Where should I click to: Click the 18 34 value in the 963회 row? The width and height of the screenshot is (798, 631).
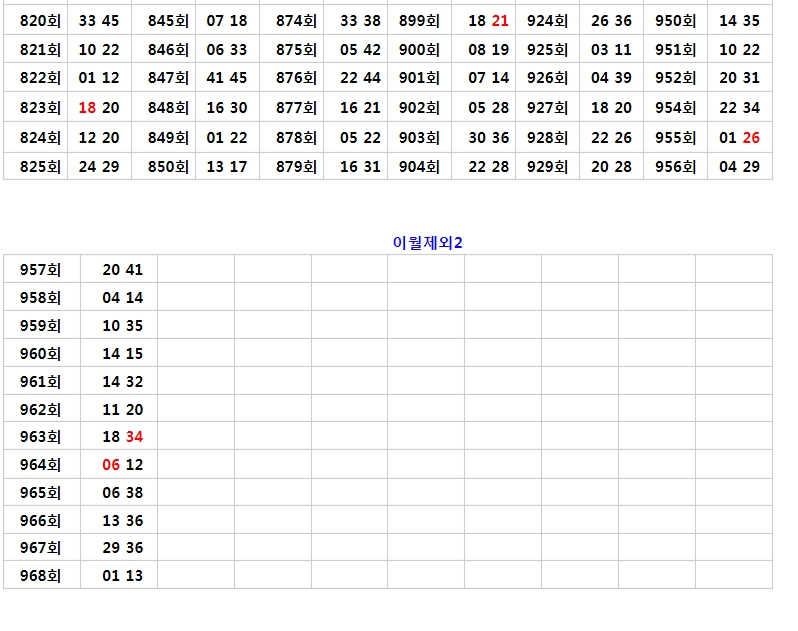122,436
